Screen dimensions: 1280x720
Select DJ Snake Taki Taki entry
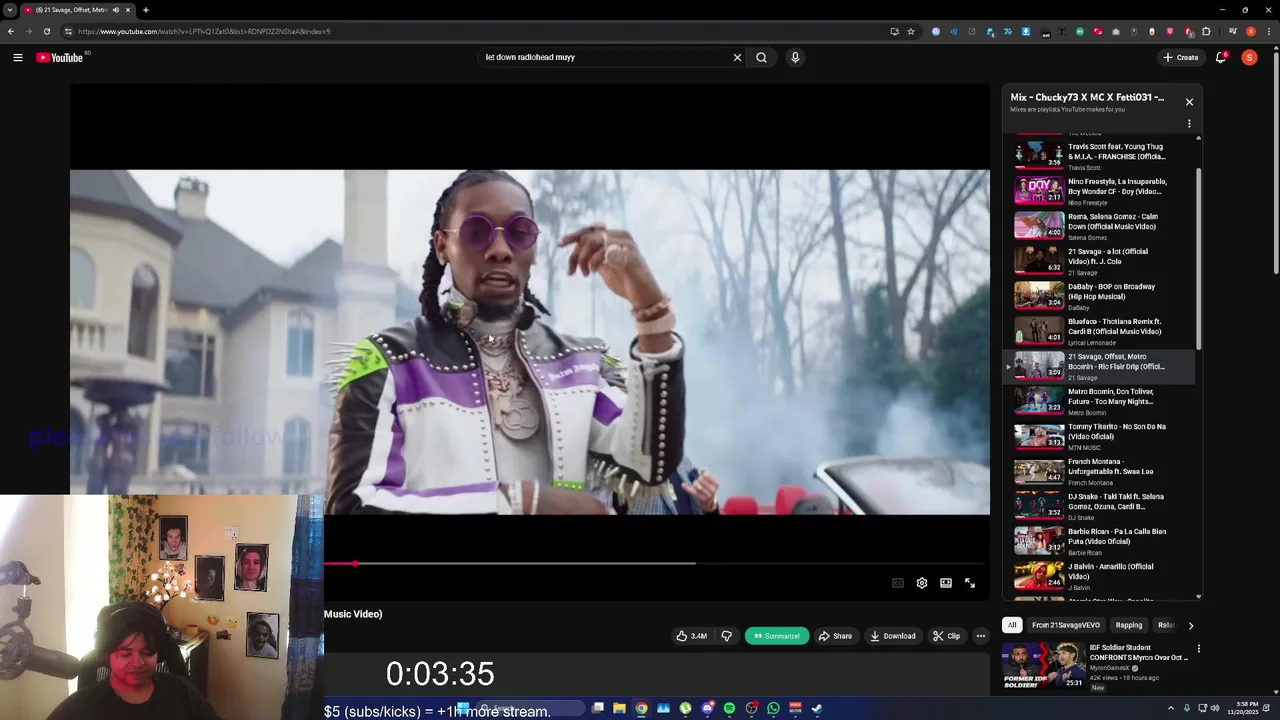1098,506
